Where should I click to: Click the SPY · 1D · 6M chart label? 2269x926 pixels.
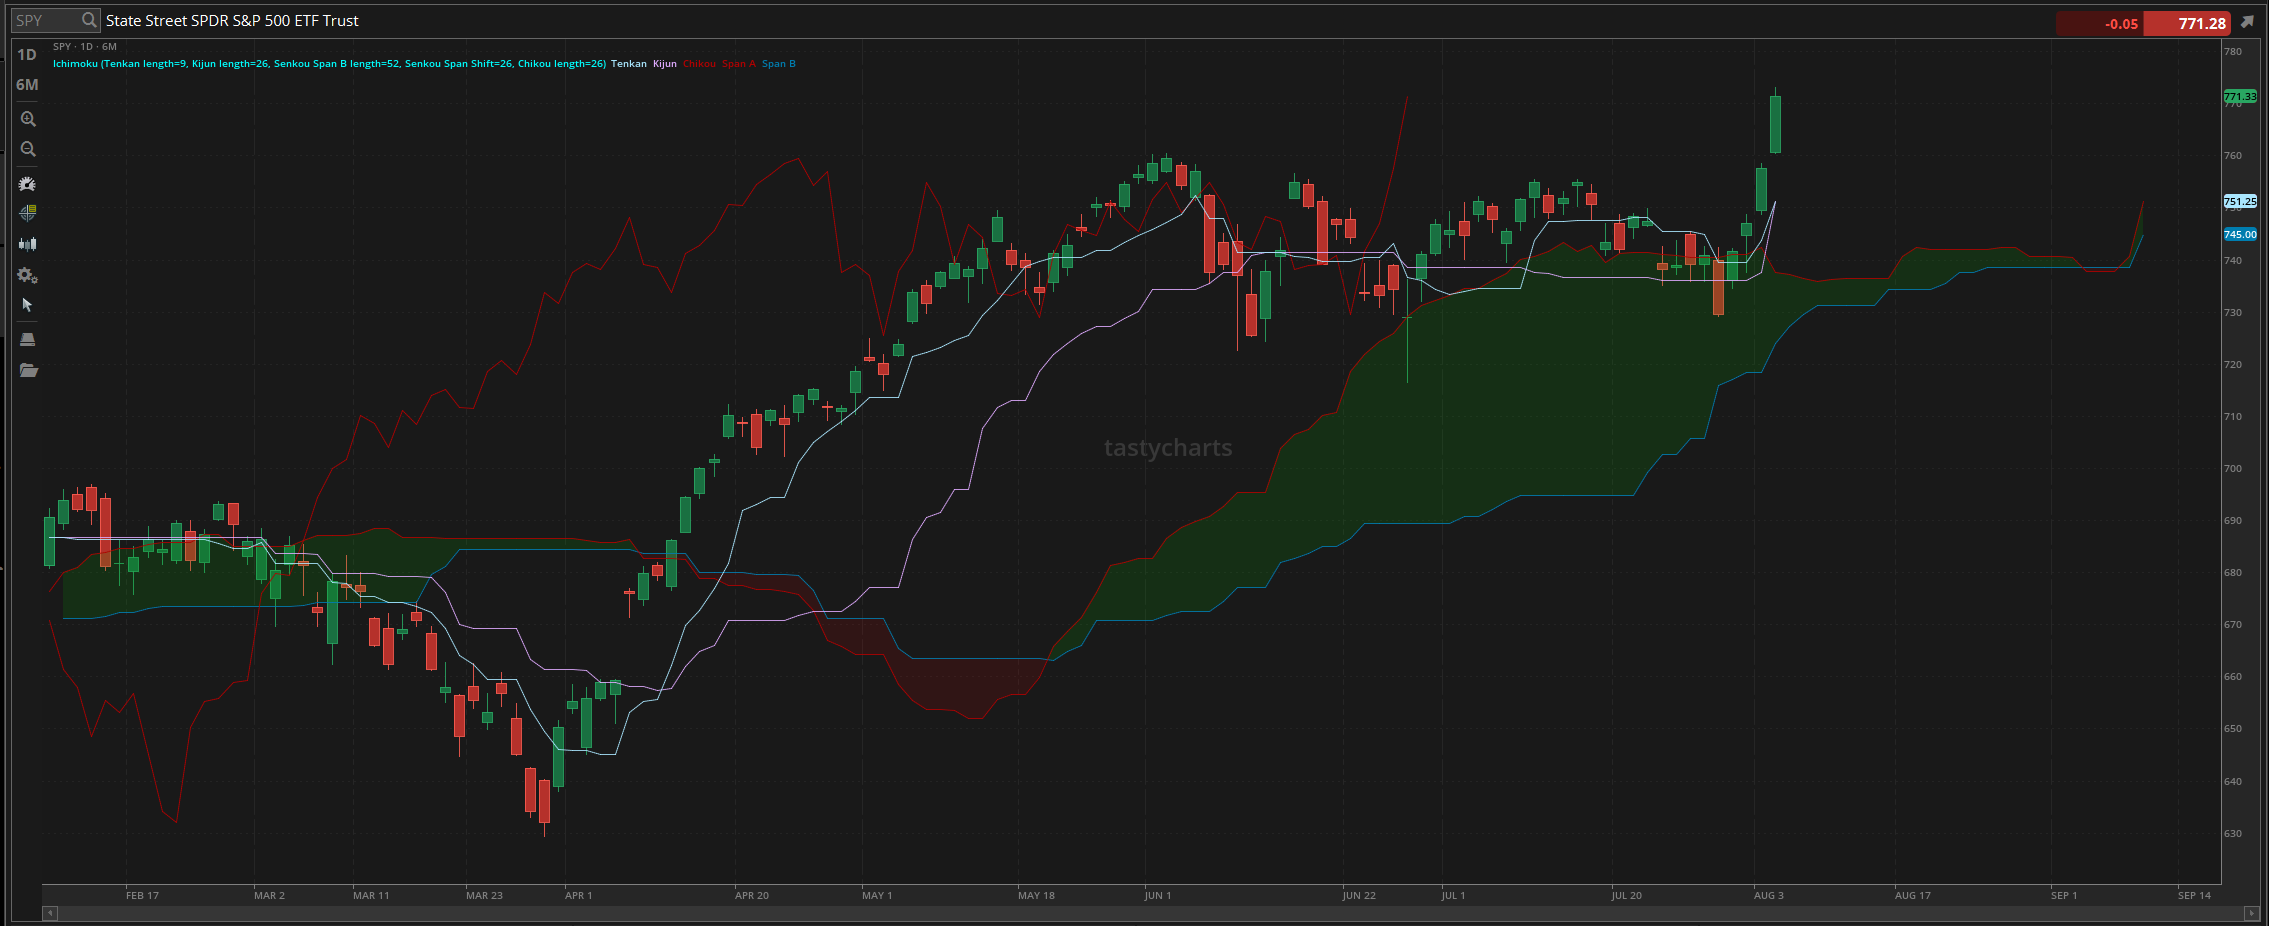(x=85, y=47)
